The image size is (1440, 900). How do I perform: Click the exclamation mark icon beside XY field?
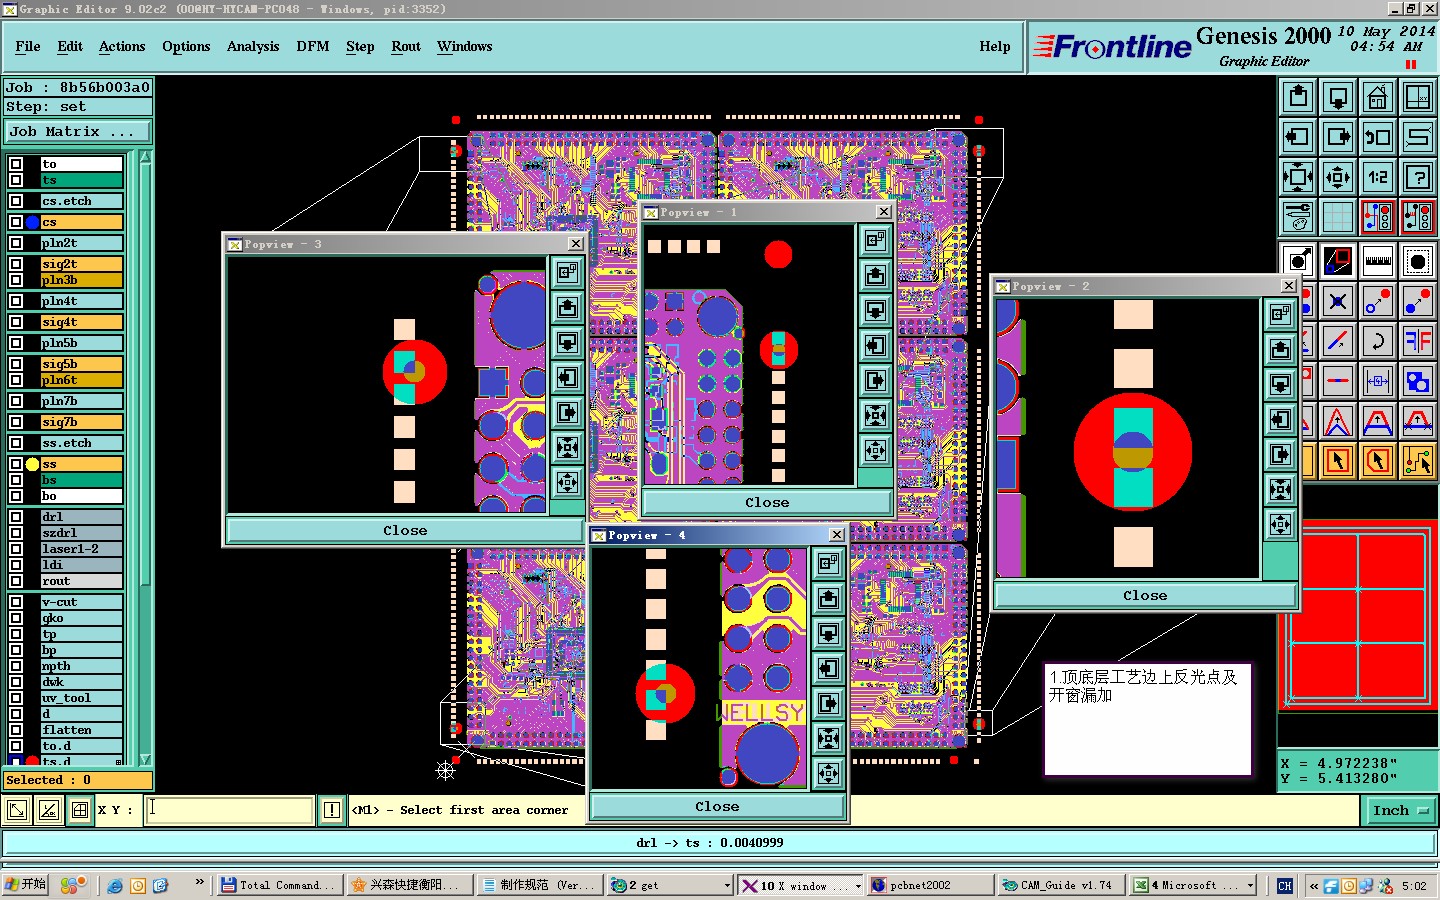(x=332, y=810)
